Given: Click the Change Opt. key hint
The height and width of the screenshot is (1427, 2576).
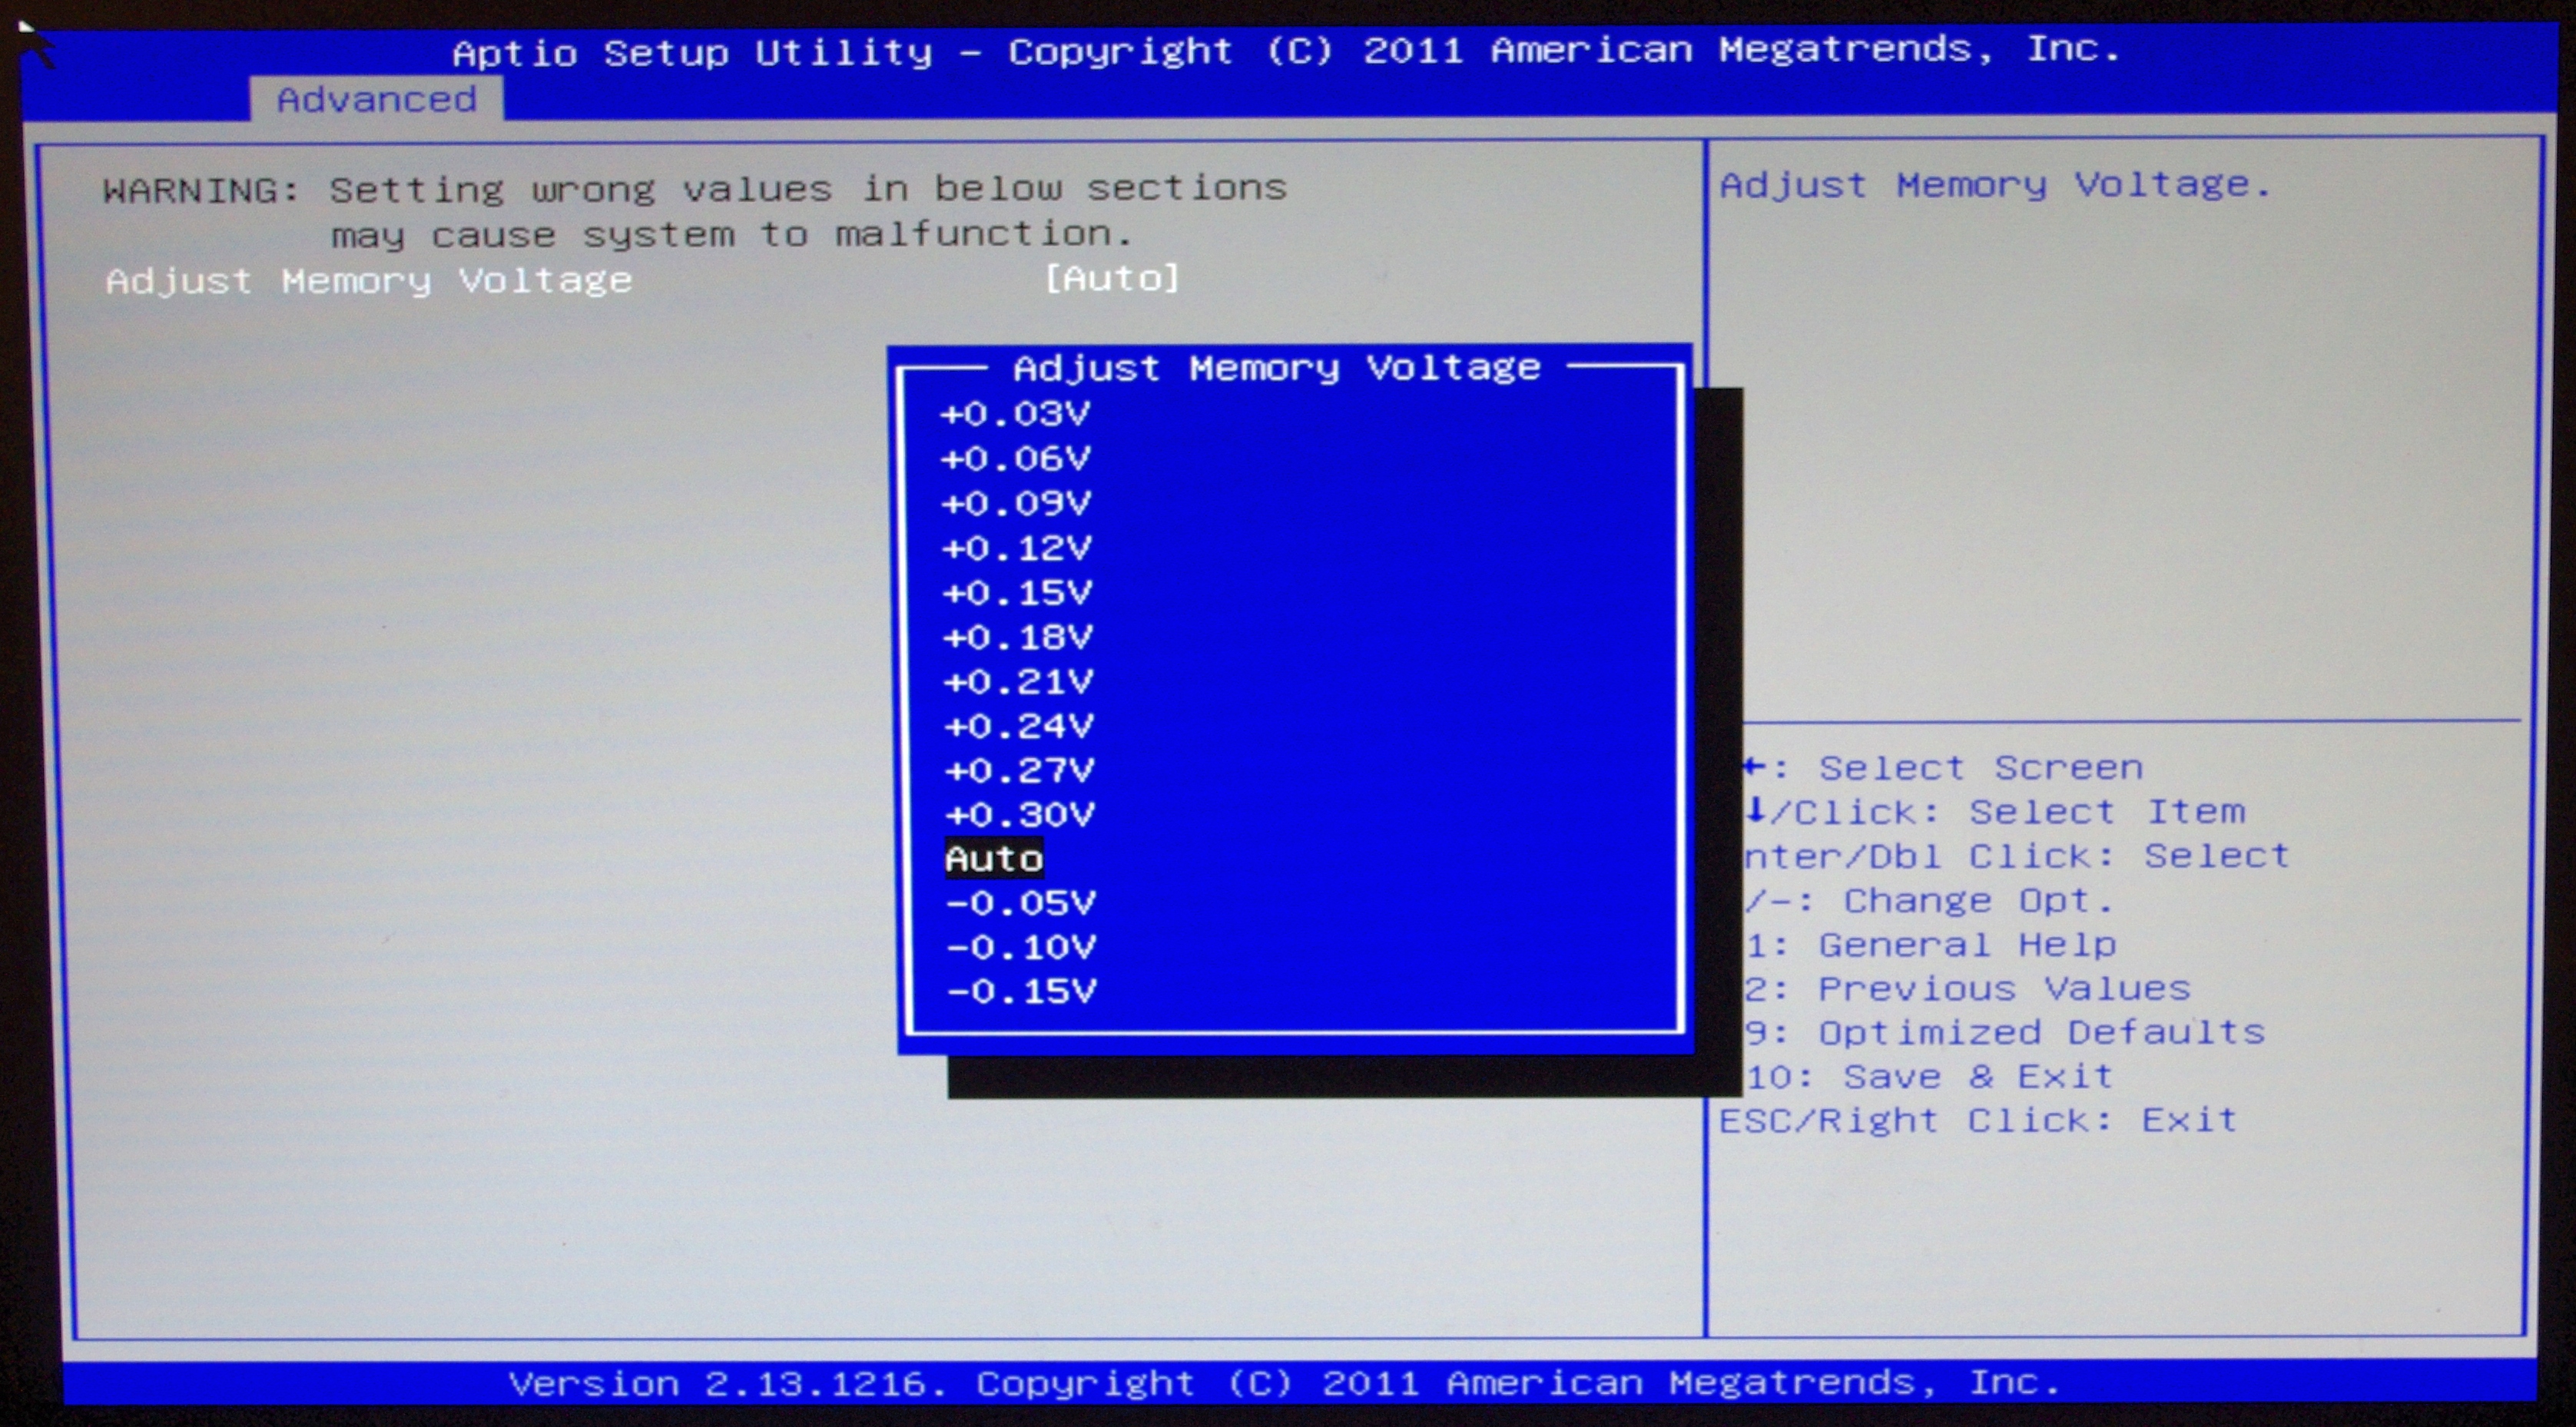Looking at the screenshot, I should tap(1929, 901).
